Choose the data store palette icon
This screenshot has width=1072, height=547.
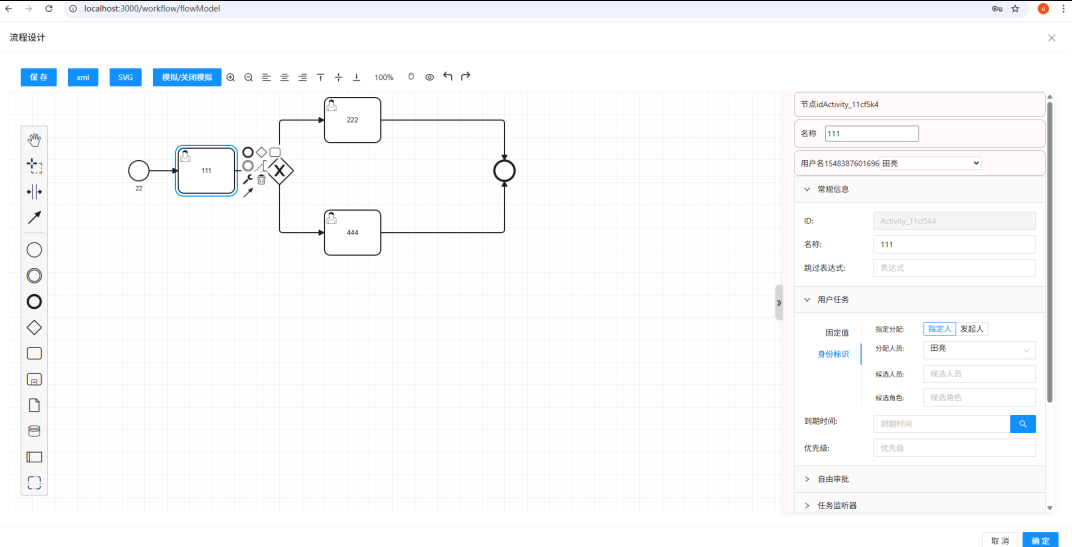pyautogui.click(x=34, y=431)
